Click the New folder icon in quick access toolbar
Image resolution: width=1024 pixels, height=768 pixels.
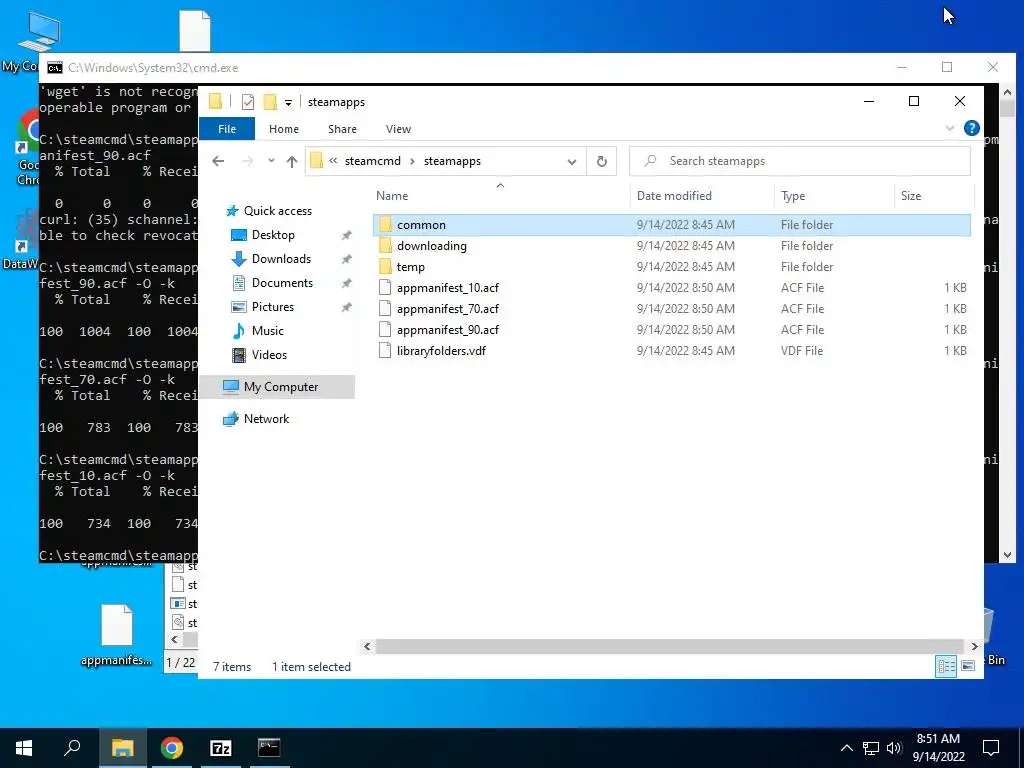[x=270, y=102]
